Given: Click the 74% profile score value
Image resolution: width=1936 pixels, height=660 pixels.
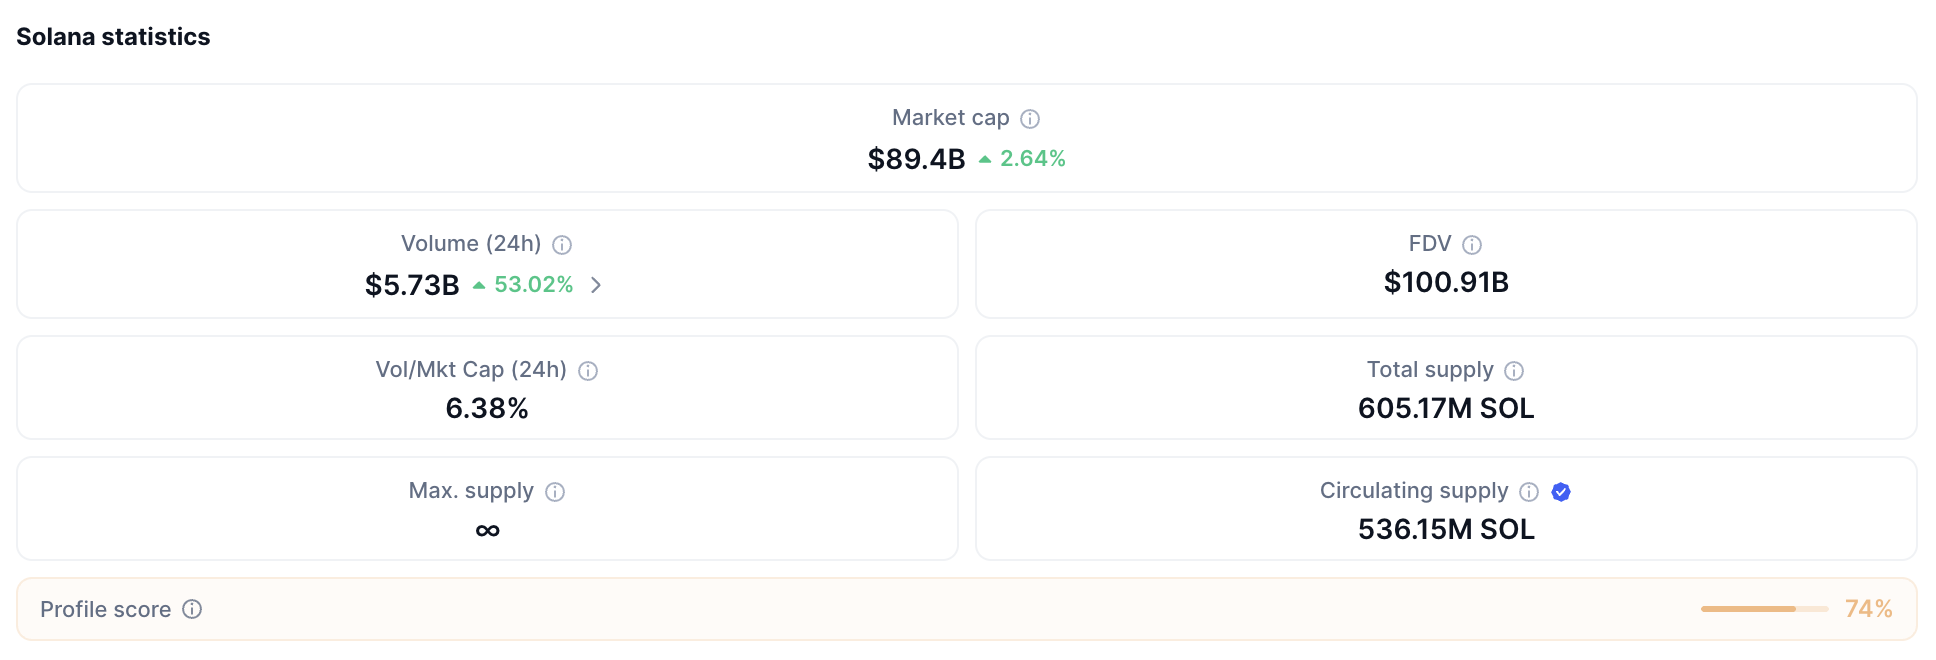Looking at the screenshot, I should [1868, 609].
